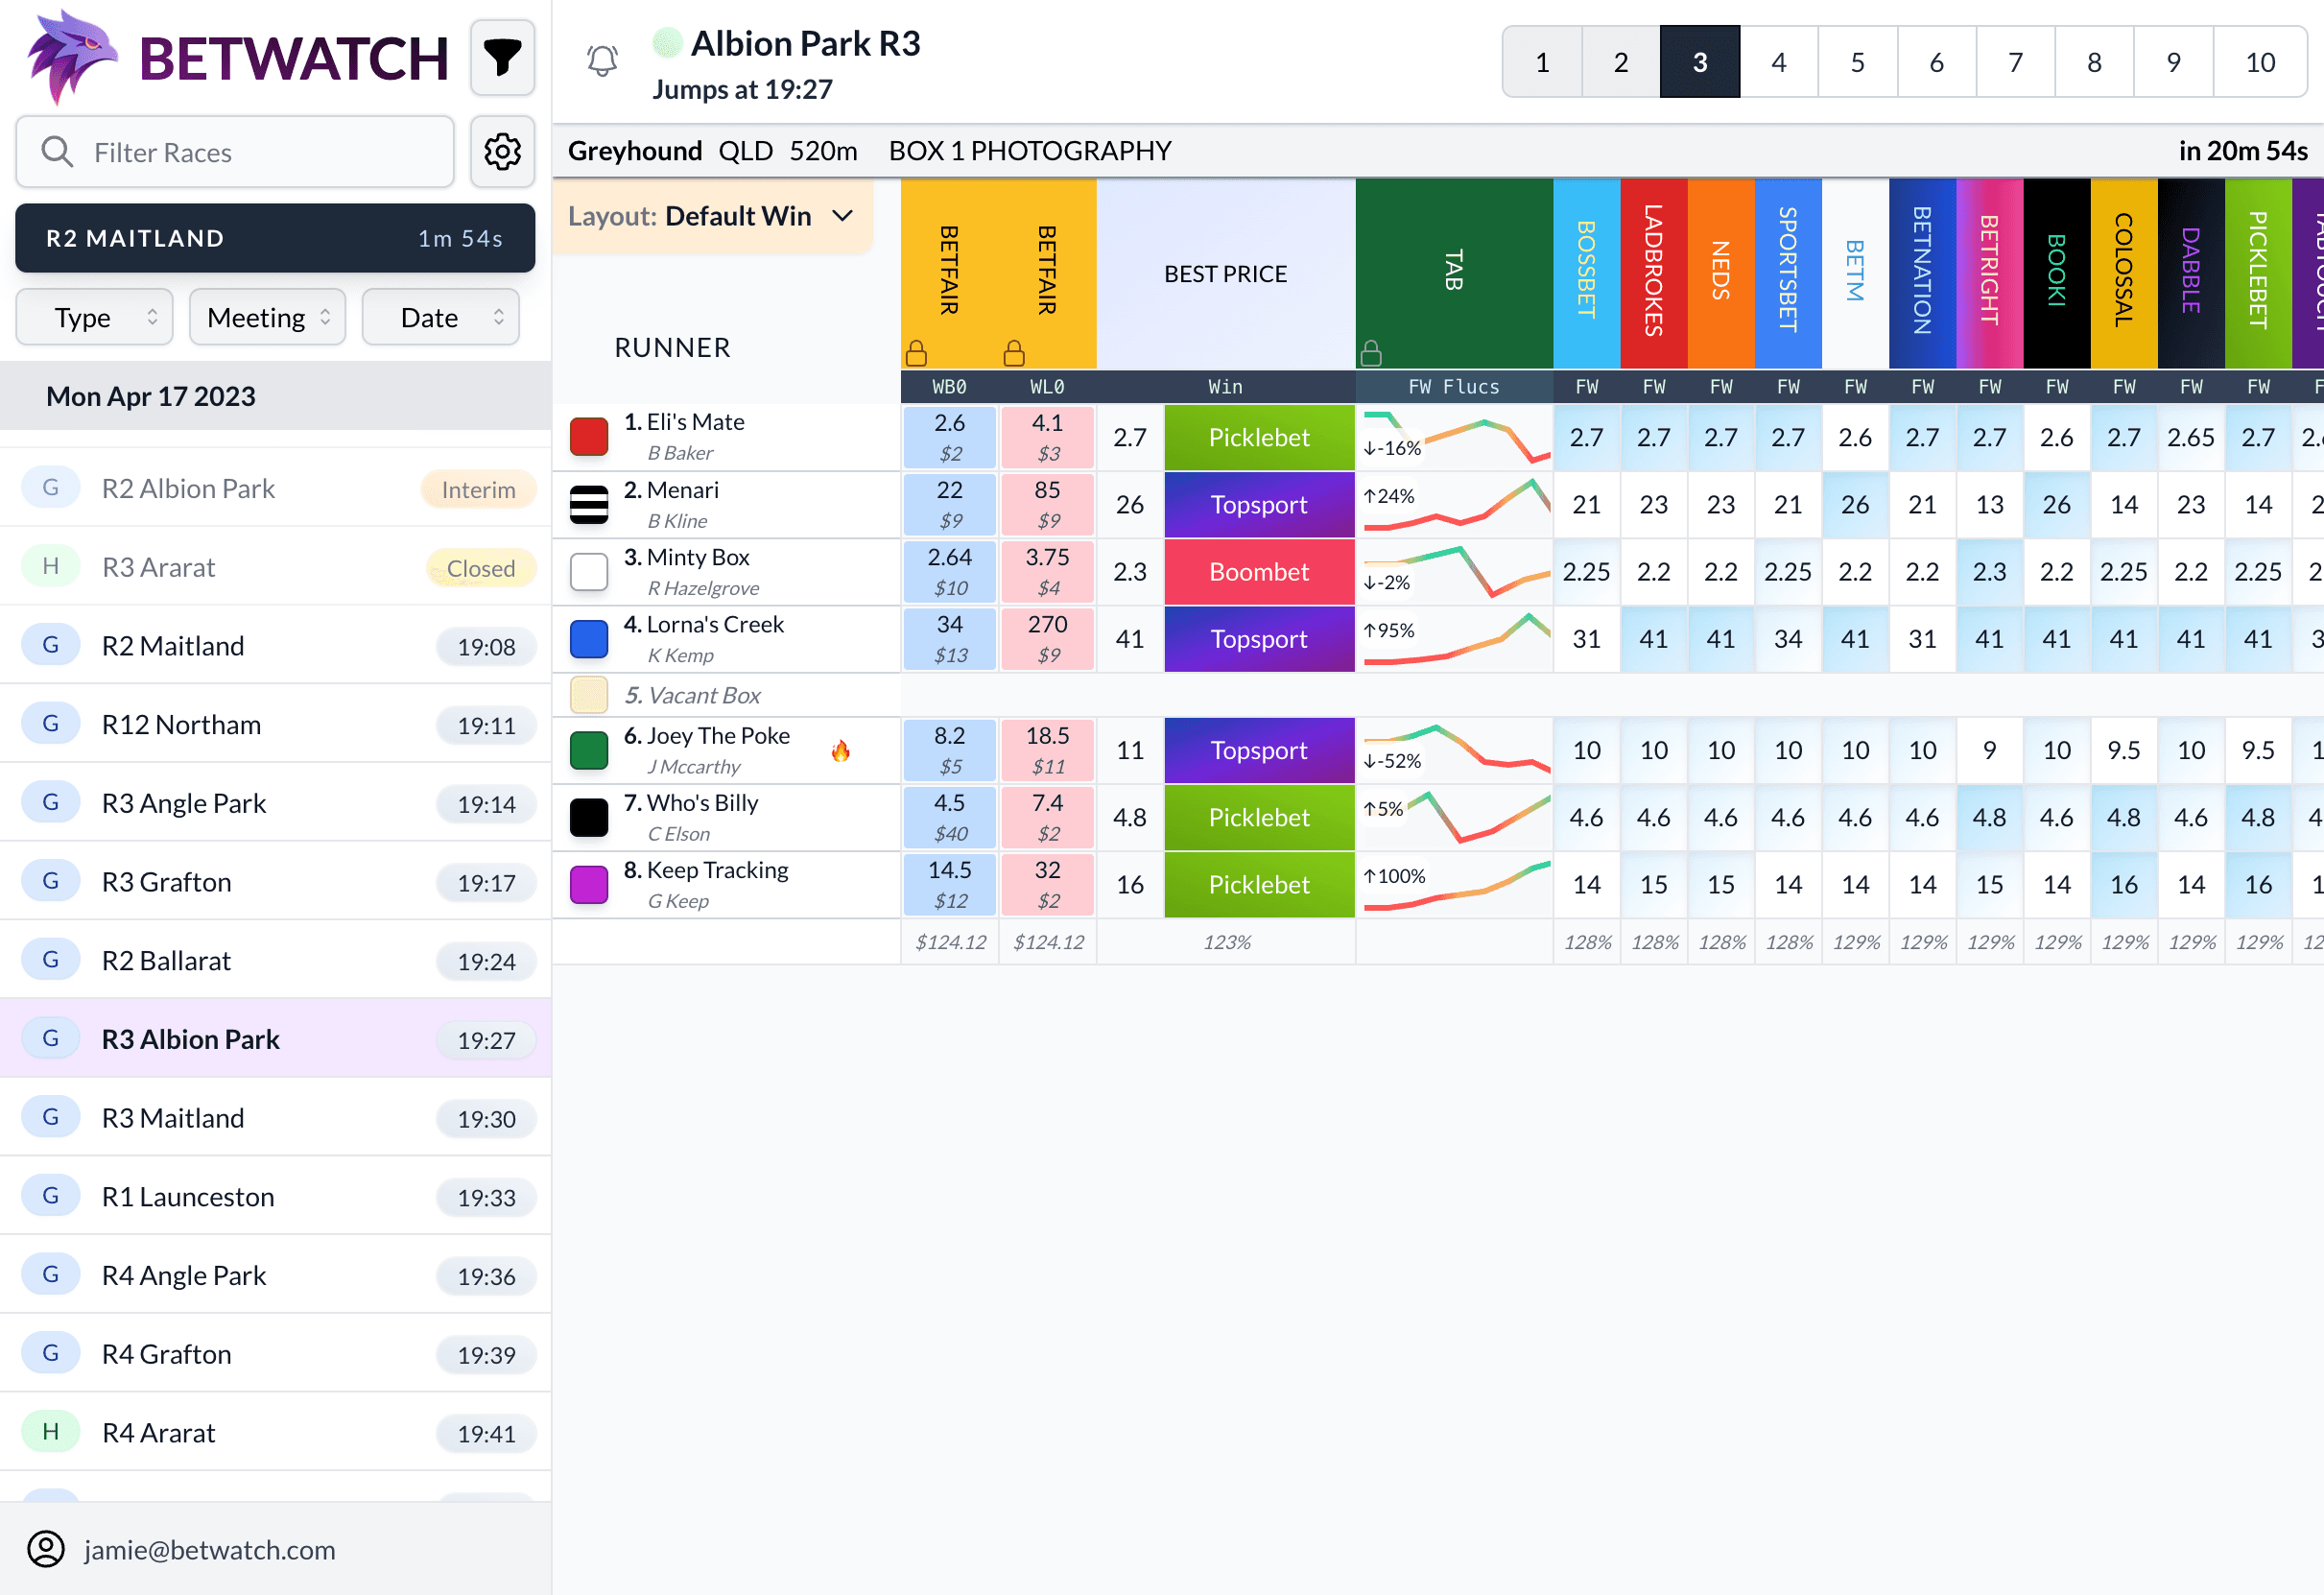Click the 5. Vacant Box row
Image resolution: width=2324 pixels, height=1595 pixels.
(x=727, y=695)
